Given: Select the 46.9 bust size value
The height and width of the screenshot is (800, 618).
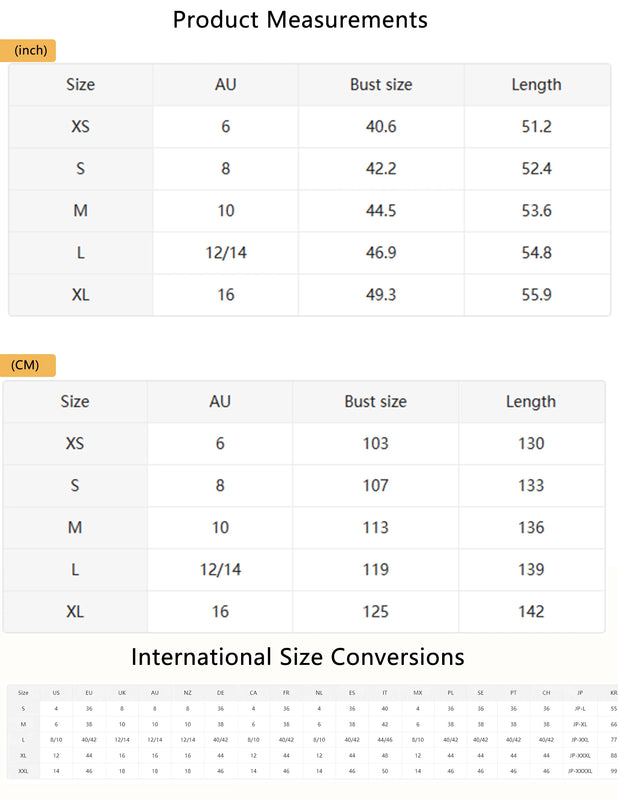Looking at the screenshot, I should [381, 253].
